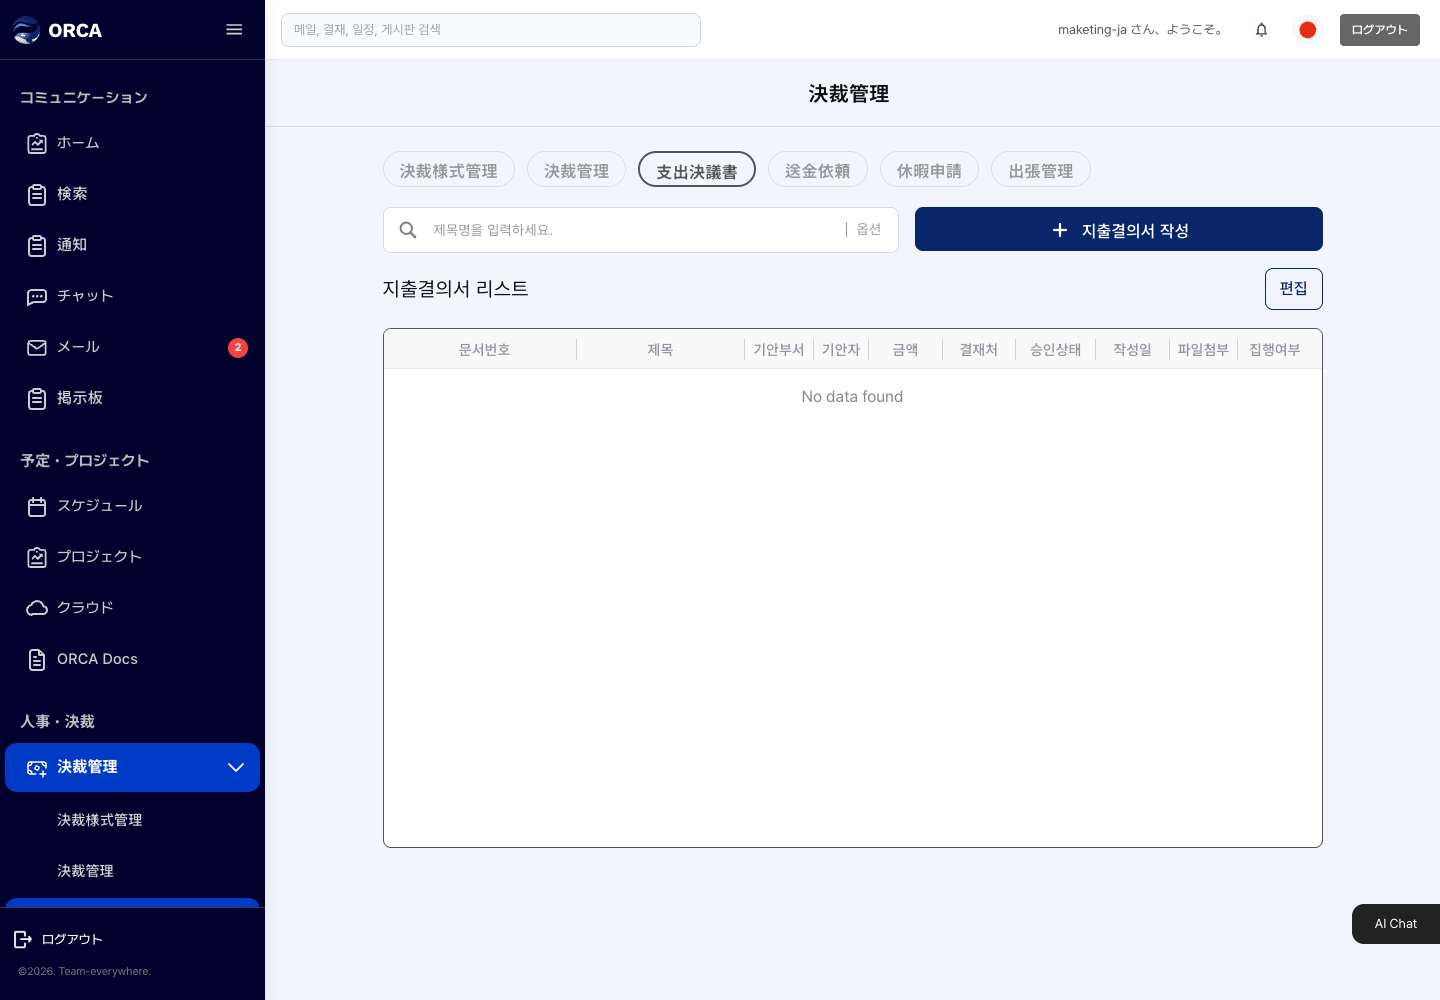The height and width of the screenshot is (1000, 1440).
Task: Click the 집행여부 column header
Action: coord(1275,349)
